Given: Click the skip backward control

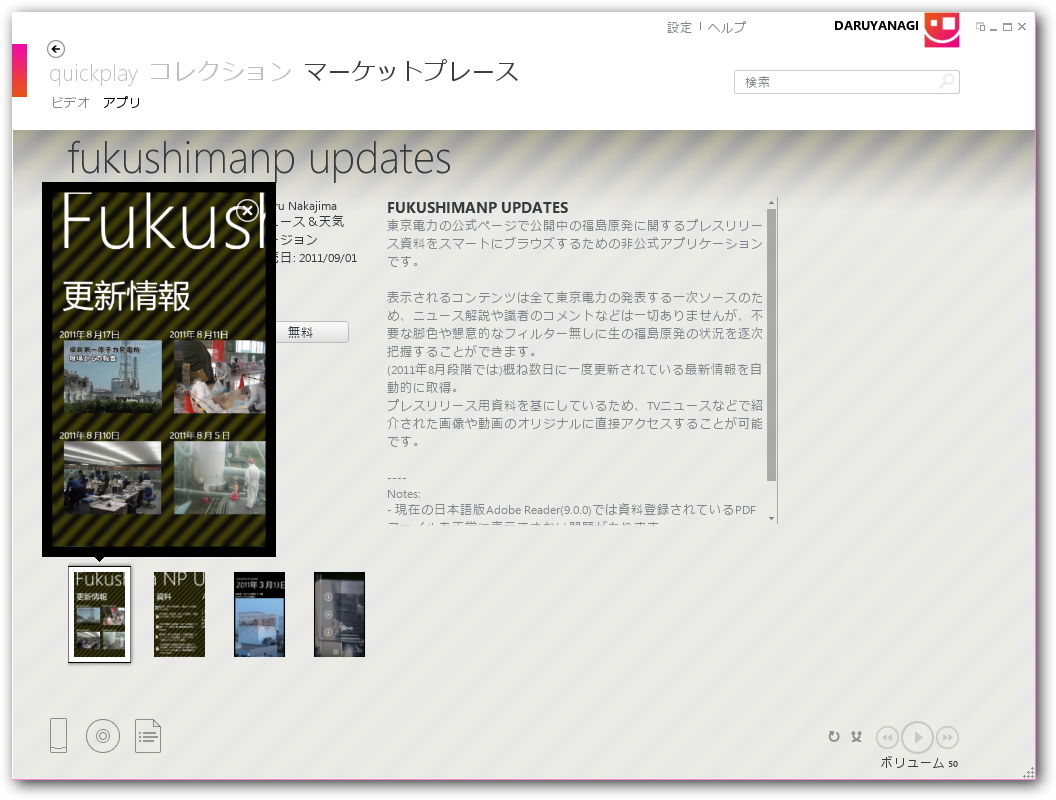Looking at the screenshot, I should 888,737.
